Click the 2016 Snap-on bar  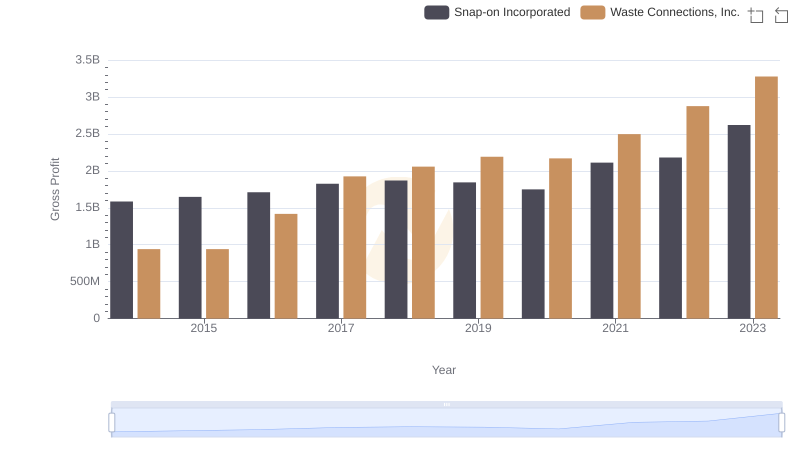(x=259, y=255)
